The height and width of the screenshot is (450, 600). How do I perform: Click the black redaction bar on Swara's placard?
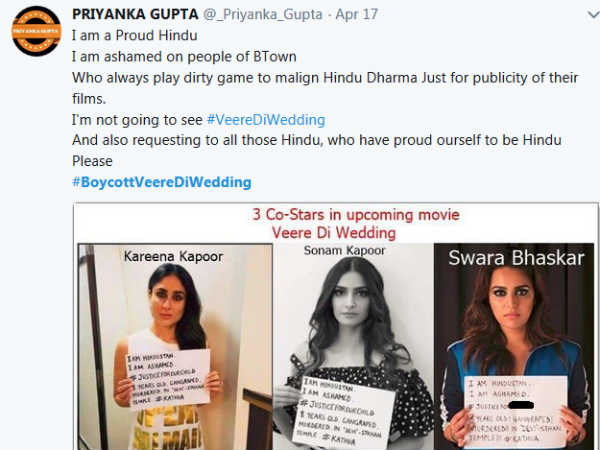tap(522, 405)
